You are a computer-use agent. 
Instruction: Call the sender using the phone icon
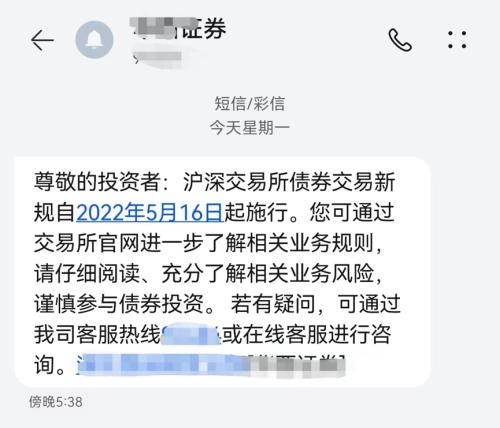(x=400, y=40)
